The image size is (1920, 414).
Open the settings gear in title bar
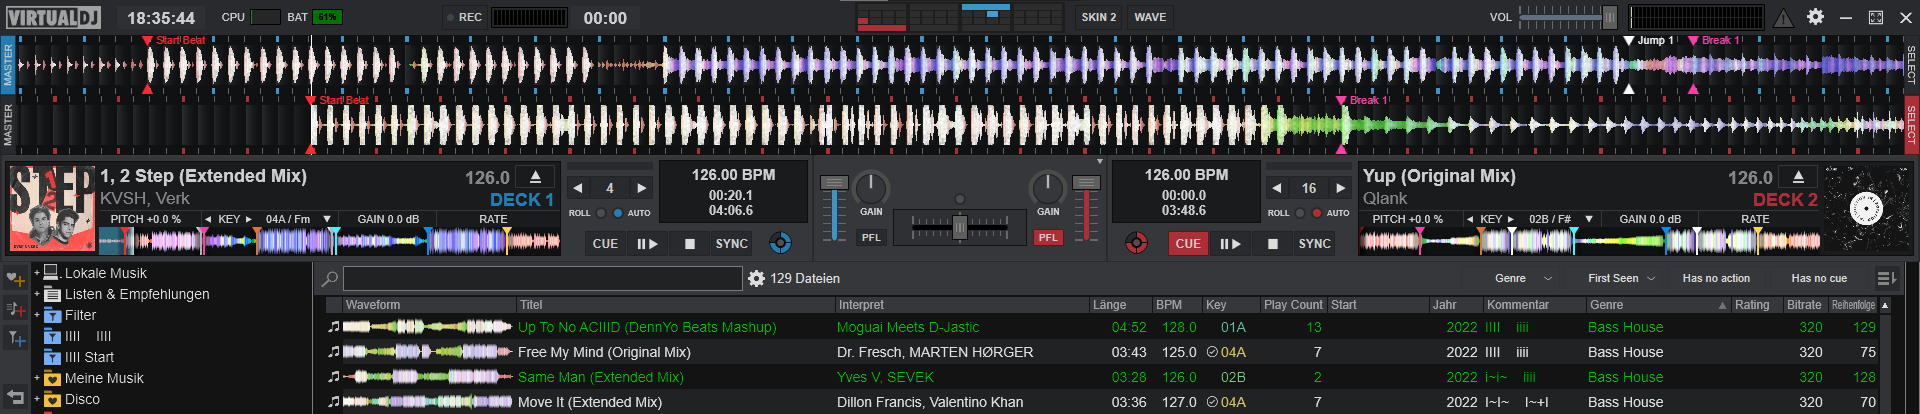tap(1815, 17)
